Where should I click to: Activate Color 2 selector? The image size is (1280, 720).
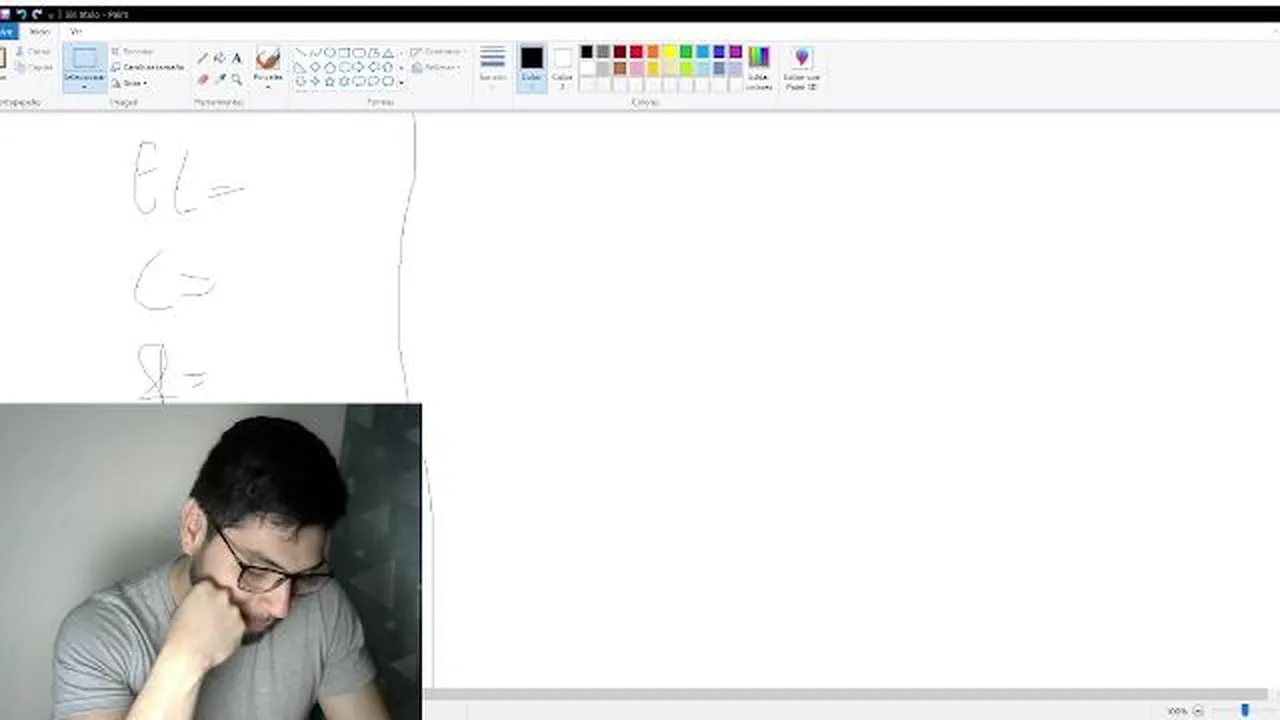[563, 67]
